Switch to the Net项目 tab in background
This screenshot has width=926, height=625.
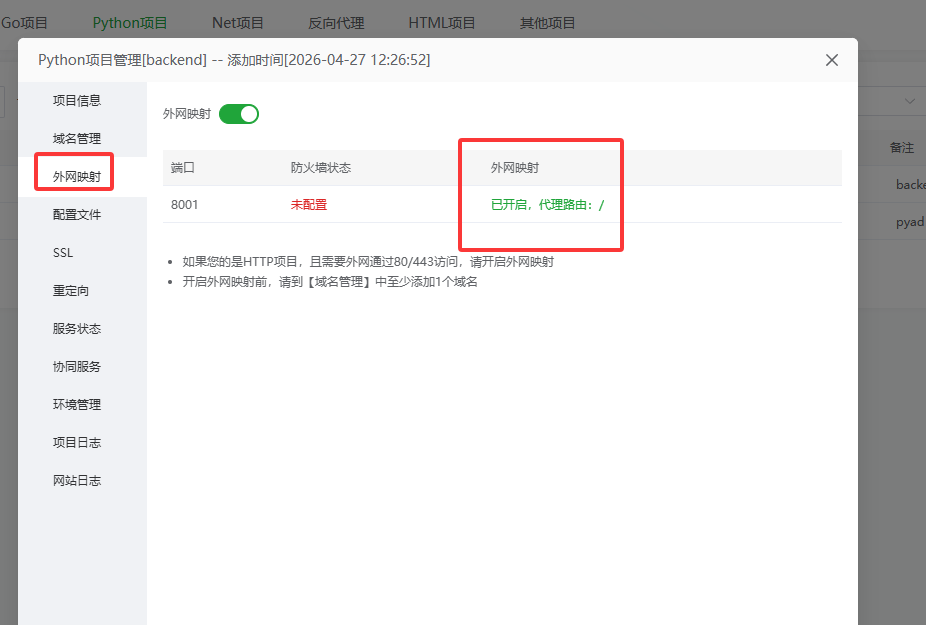[238, 23]
